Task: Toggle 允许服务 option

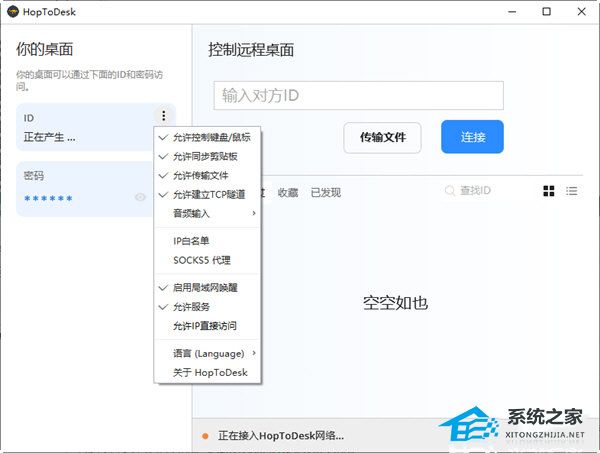Action: tap(207, 307)
